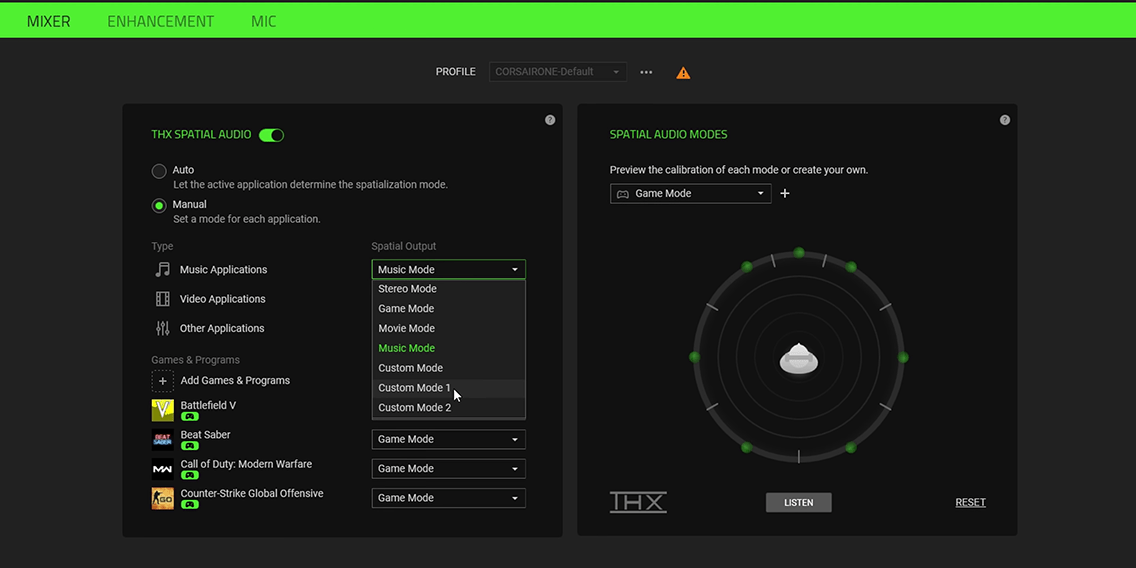The height and width of the screenshot is (568, 1136).
Task: Click the gamepad badge under Call of Duty
Action: [x=190, y=475]
